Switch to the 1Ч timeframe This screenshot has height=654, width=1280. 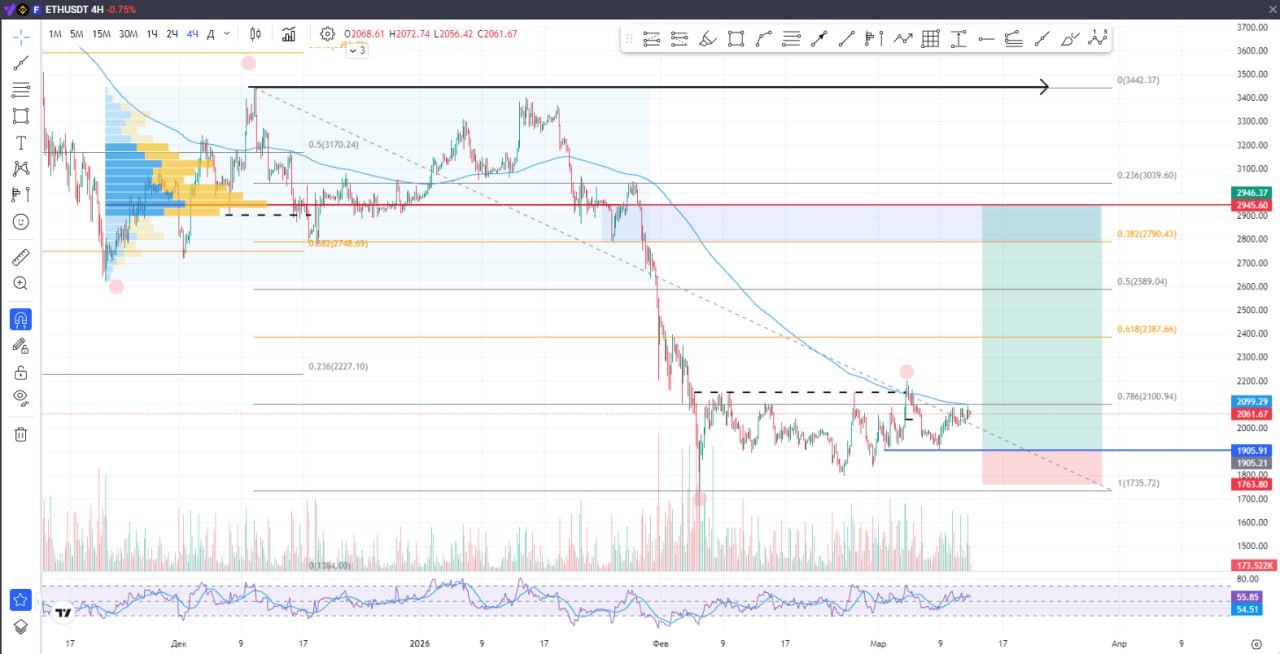pos(152,34)
